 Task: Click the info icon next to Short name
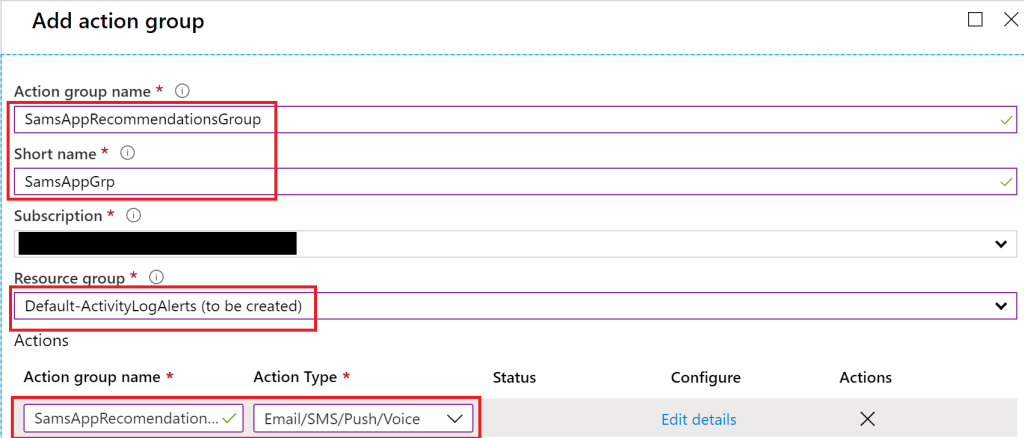point(127,154)
